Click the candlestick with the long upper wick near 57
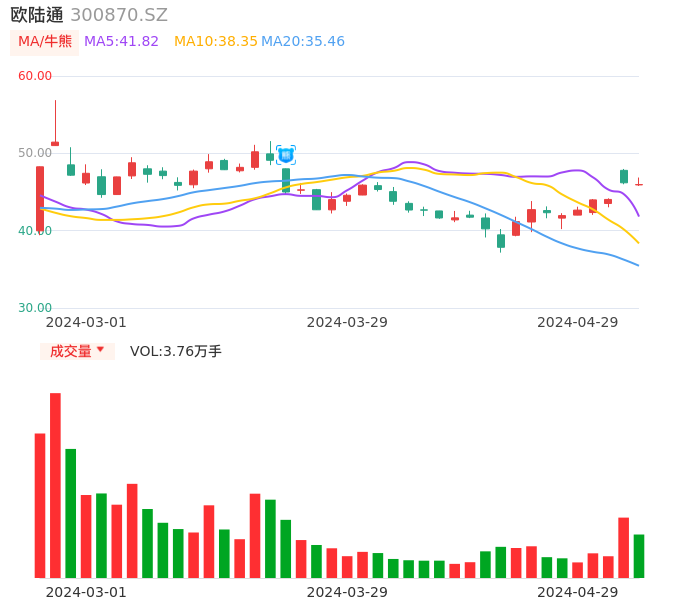This screenshot has height=606, width=686. (x=55, y=123)
